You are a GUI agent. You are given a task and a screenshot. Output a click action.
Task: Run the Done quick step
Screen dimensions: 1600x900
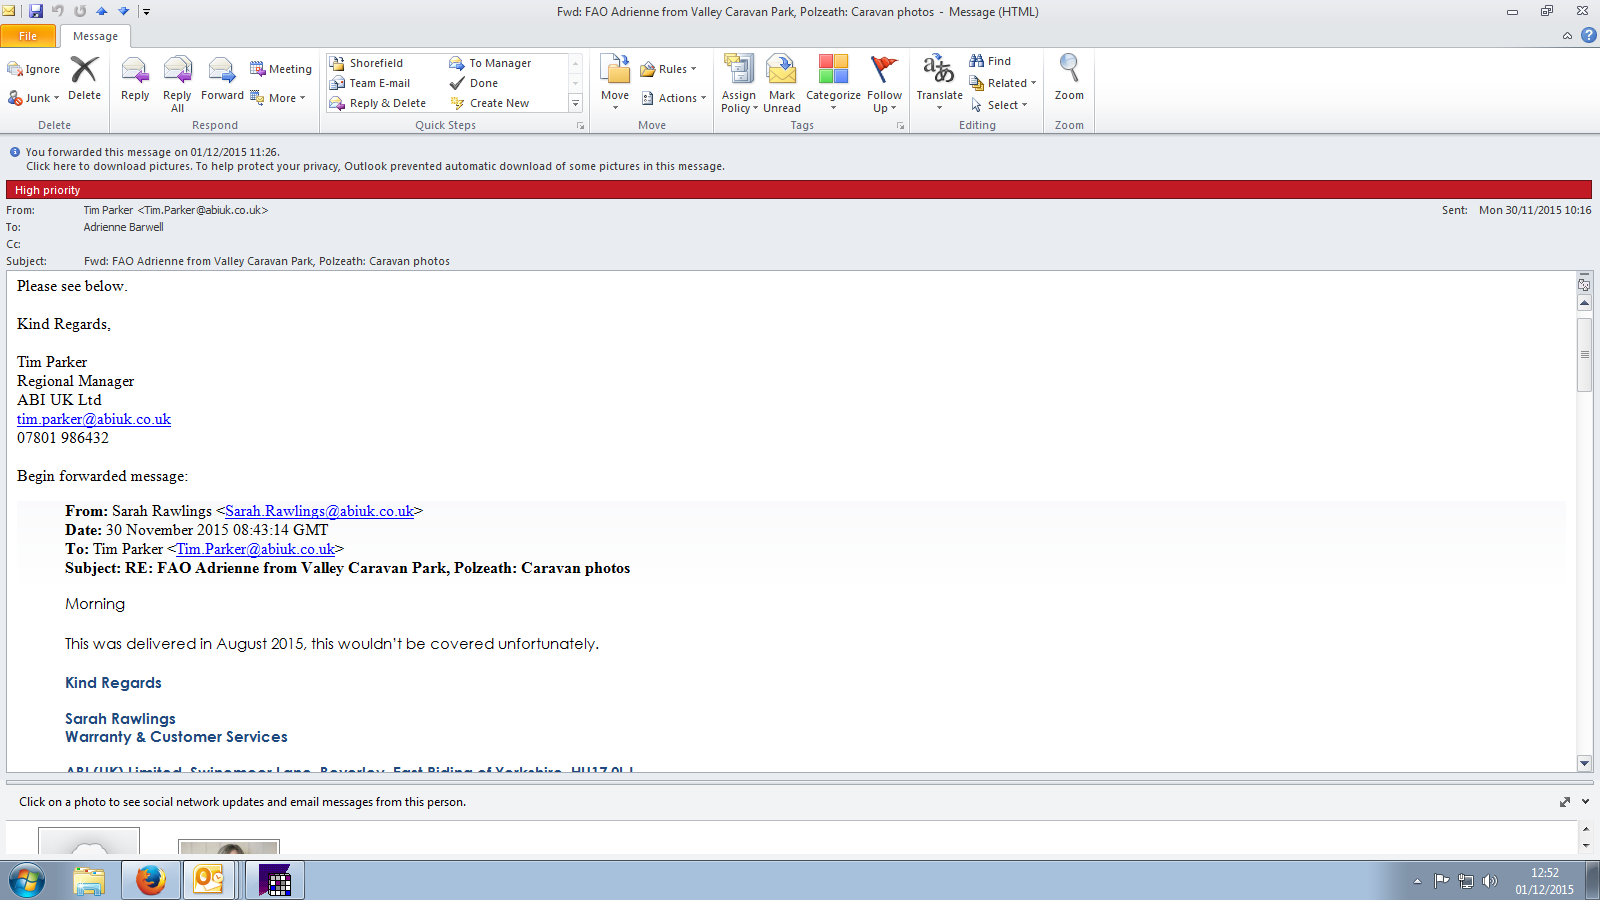[474, 83]
